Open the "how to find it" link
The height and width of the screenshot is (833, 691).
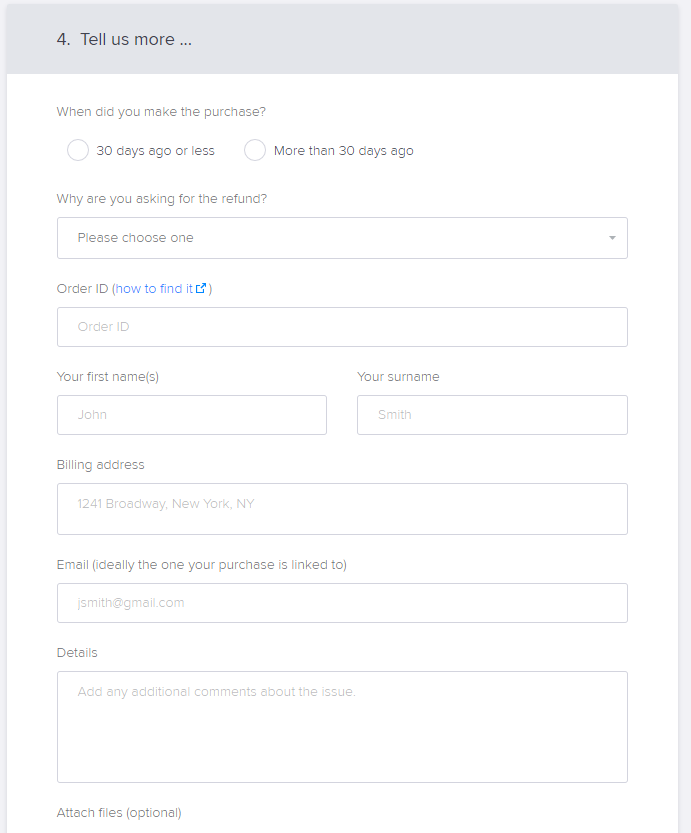[154, 288]
